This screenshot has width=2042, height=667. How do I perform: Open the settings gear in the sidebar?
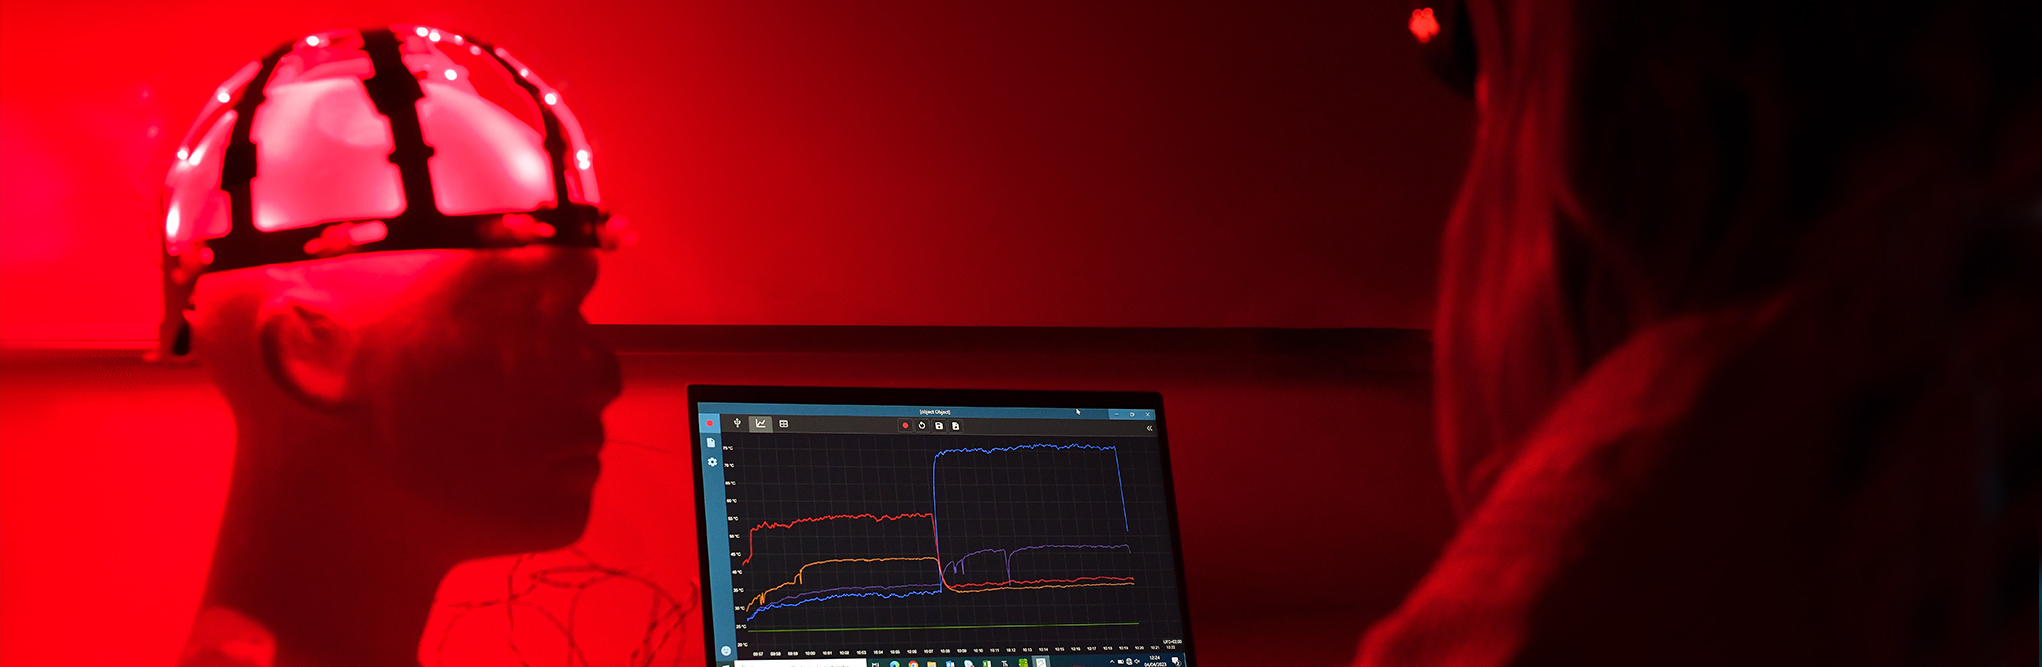(712, 462)
